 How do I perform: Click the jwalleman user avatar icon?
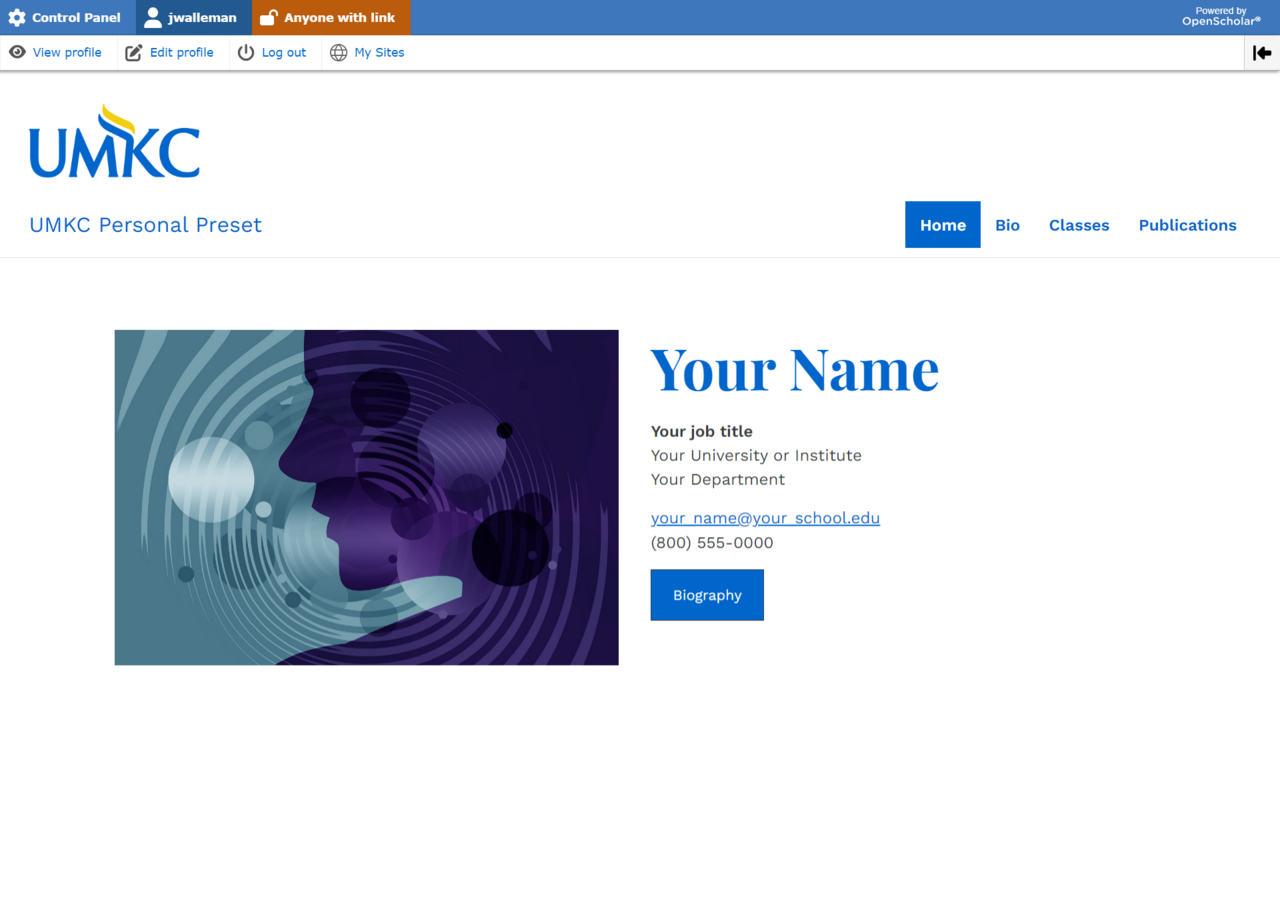153,18
